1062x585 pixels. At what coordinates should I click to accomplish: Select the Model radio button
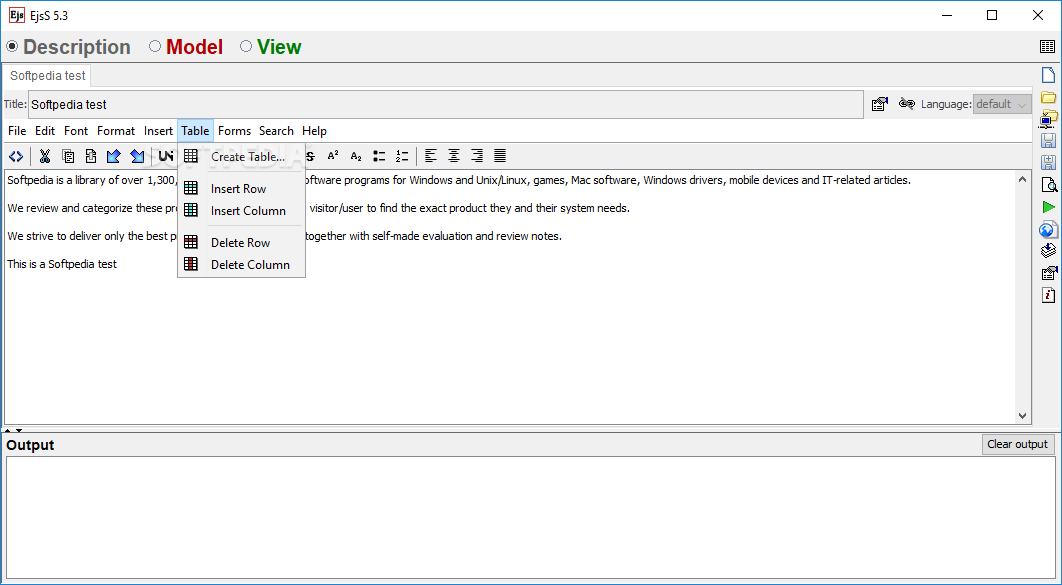click(x=155, y=46)
